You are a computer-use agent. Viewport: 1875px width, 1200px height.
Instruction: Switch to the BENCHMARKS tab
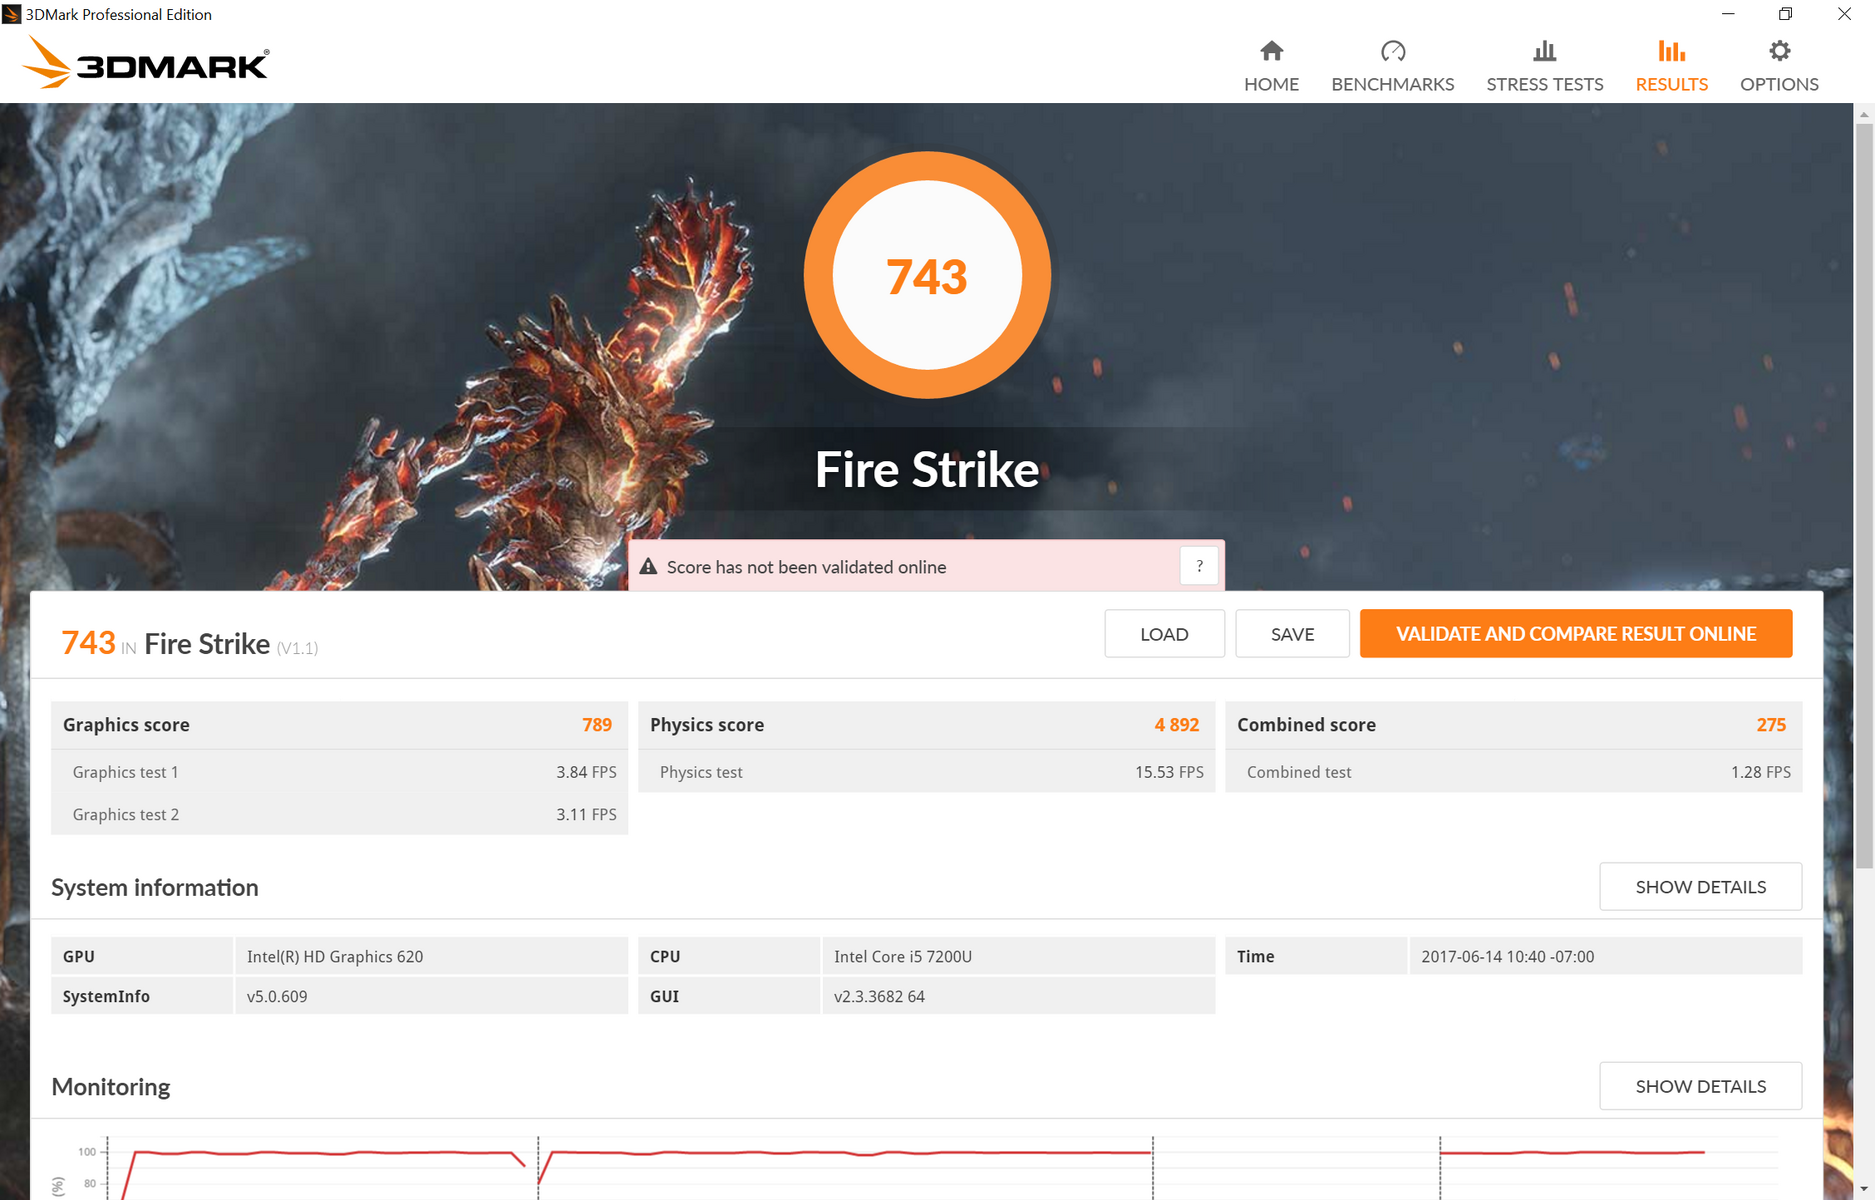coord(1393,67)
